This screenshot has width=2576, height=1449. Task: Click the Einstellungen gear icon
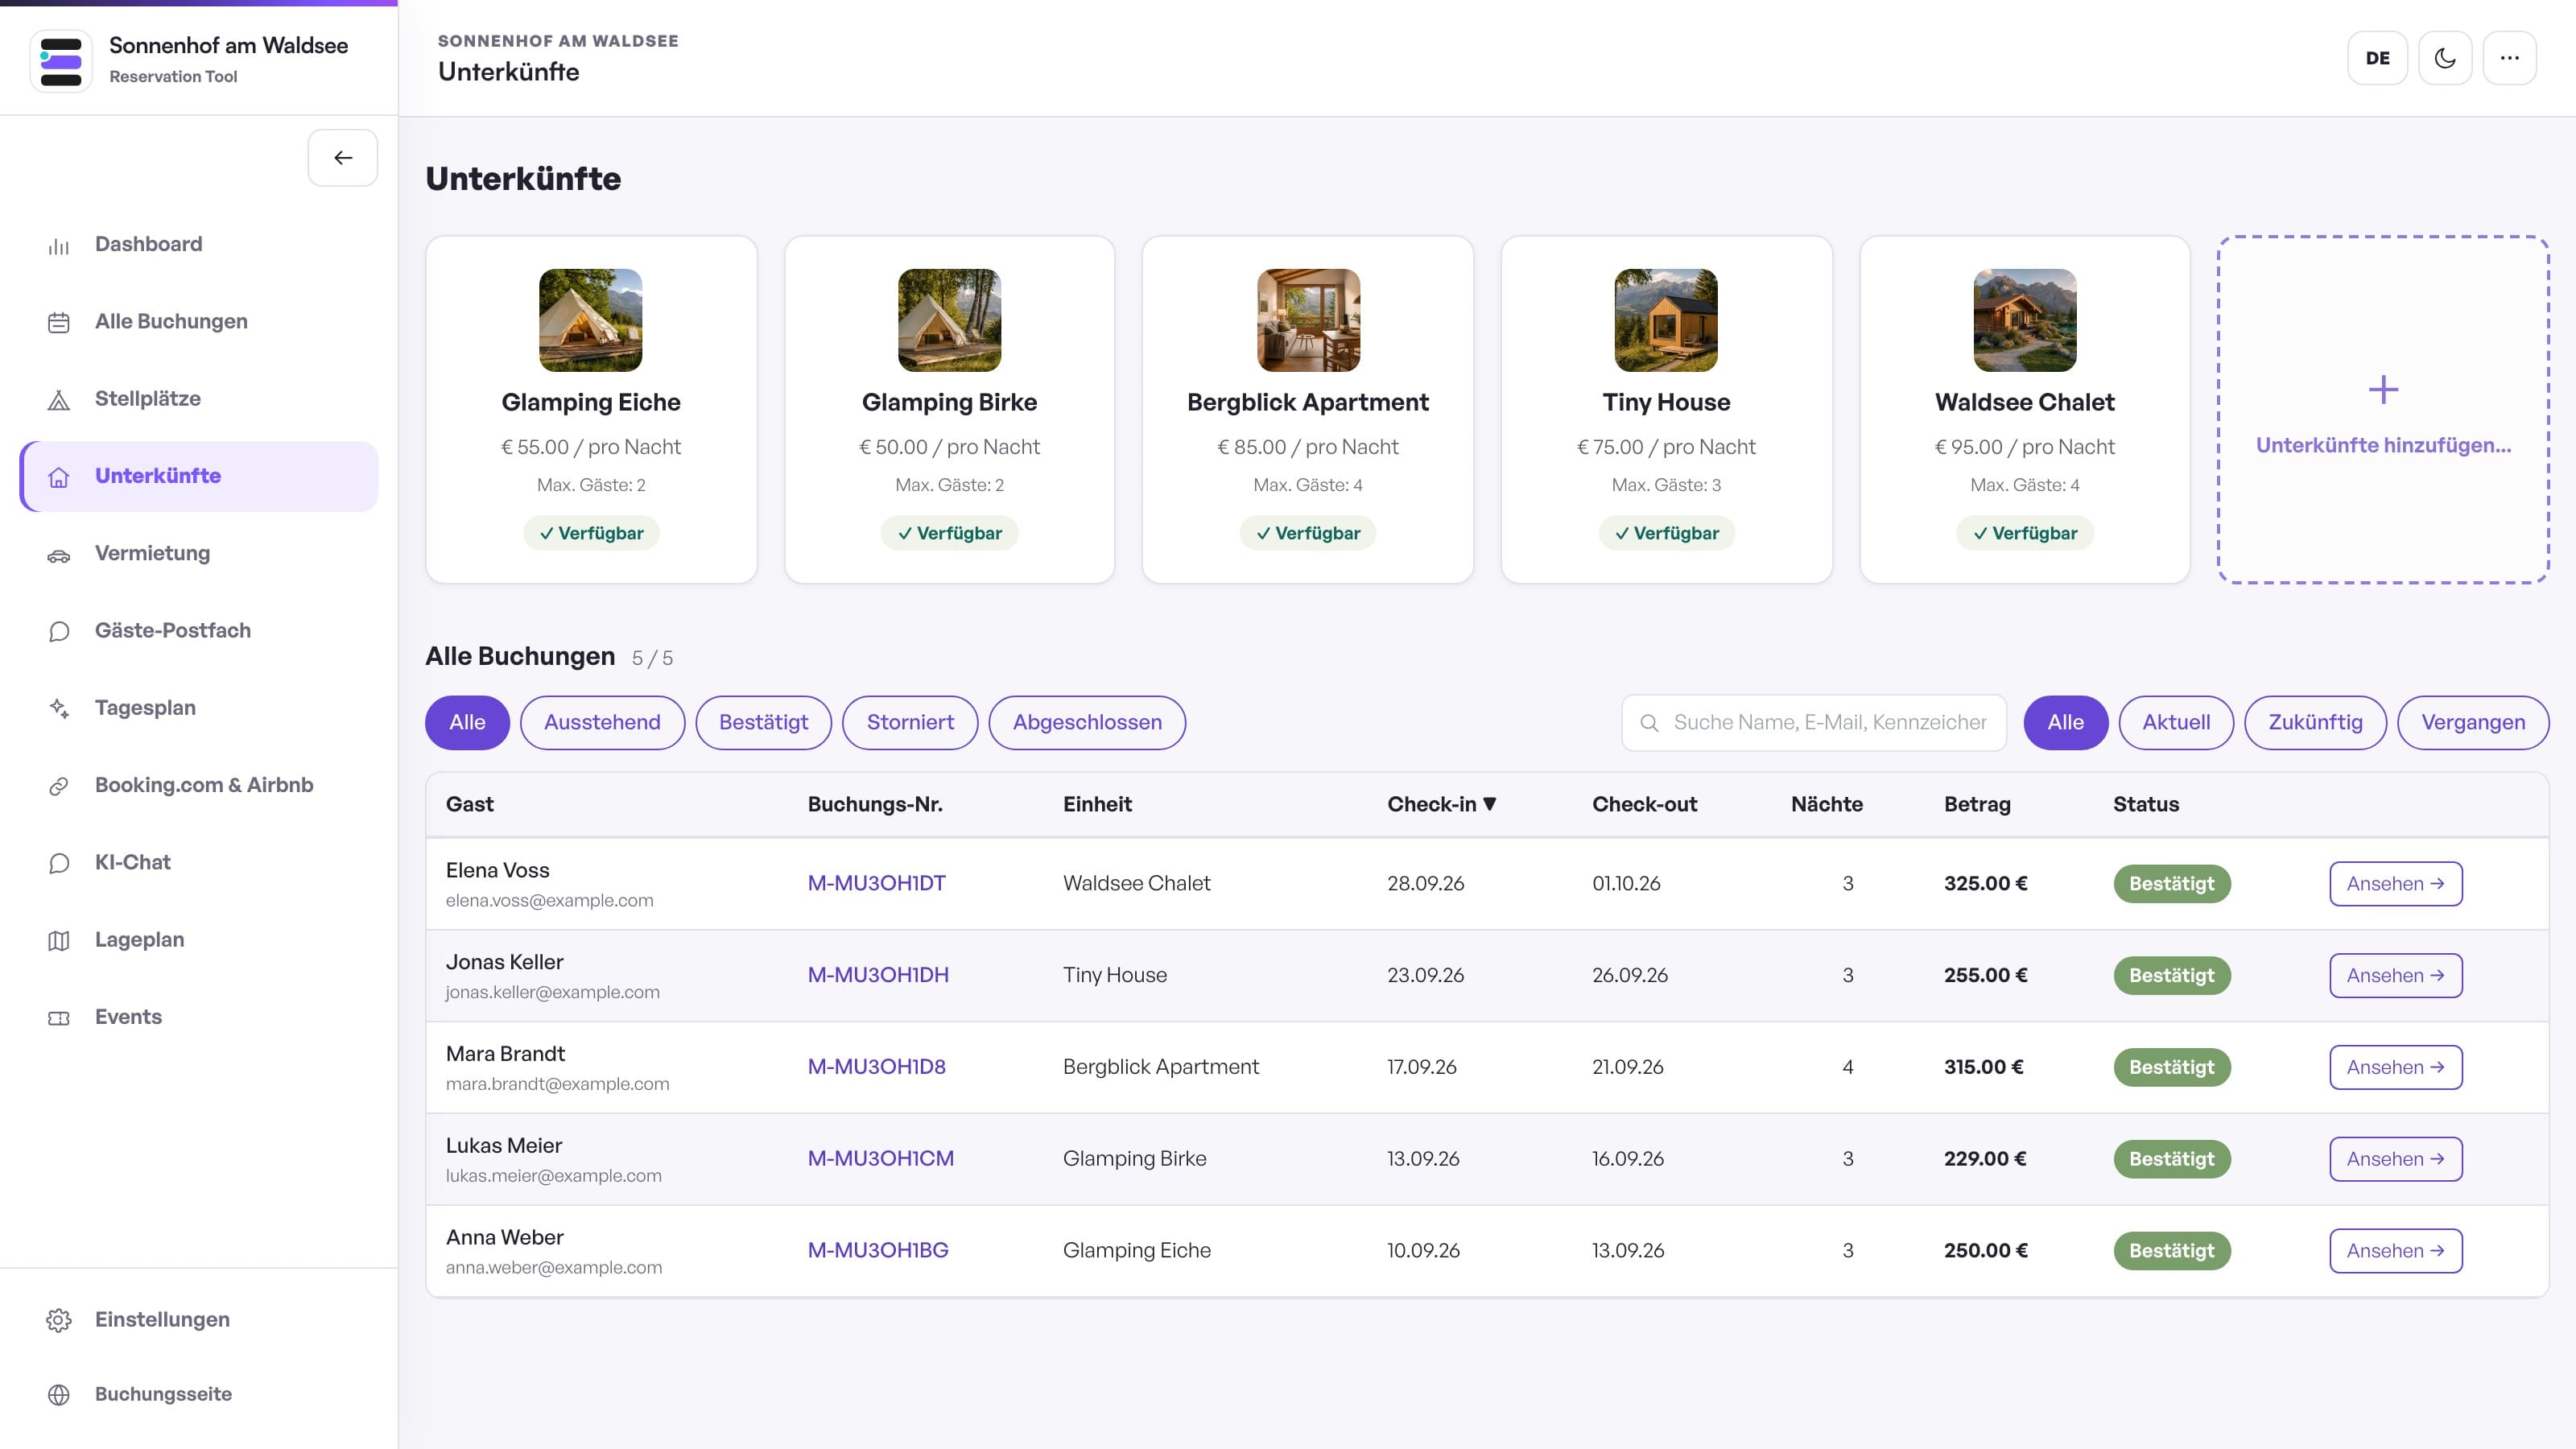click(59, 1320)
